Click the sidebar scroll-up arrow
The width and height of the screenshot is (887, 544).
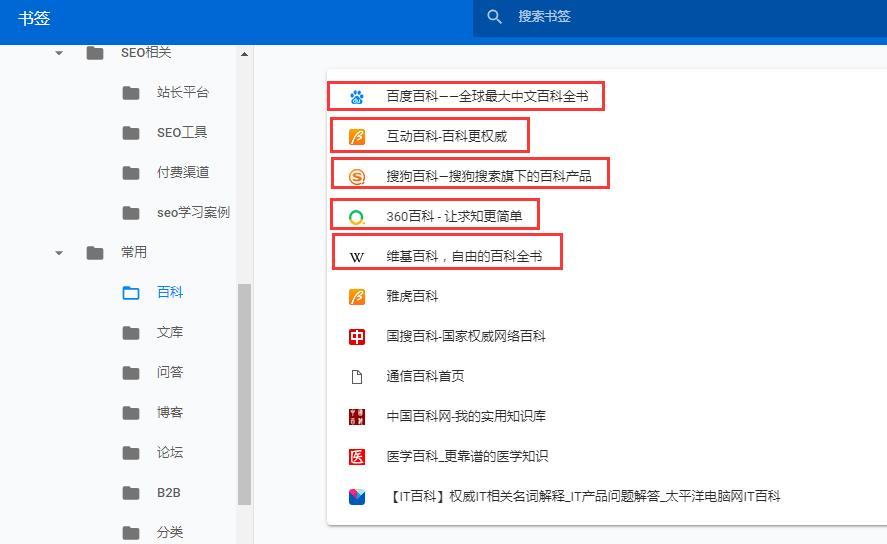(x=244, y=54)
